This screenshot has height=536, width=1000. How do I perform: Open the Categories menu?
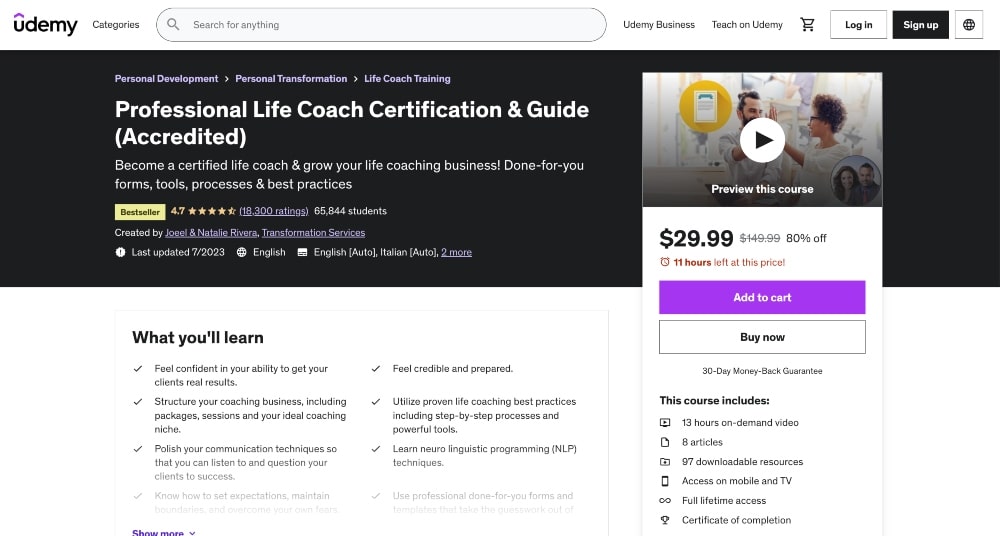(x=116, y=25)
